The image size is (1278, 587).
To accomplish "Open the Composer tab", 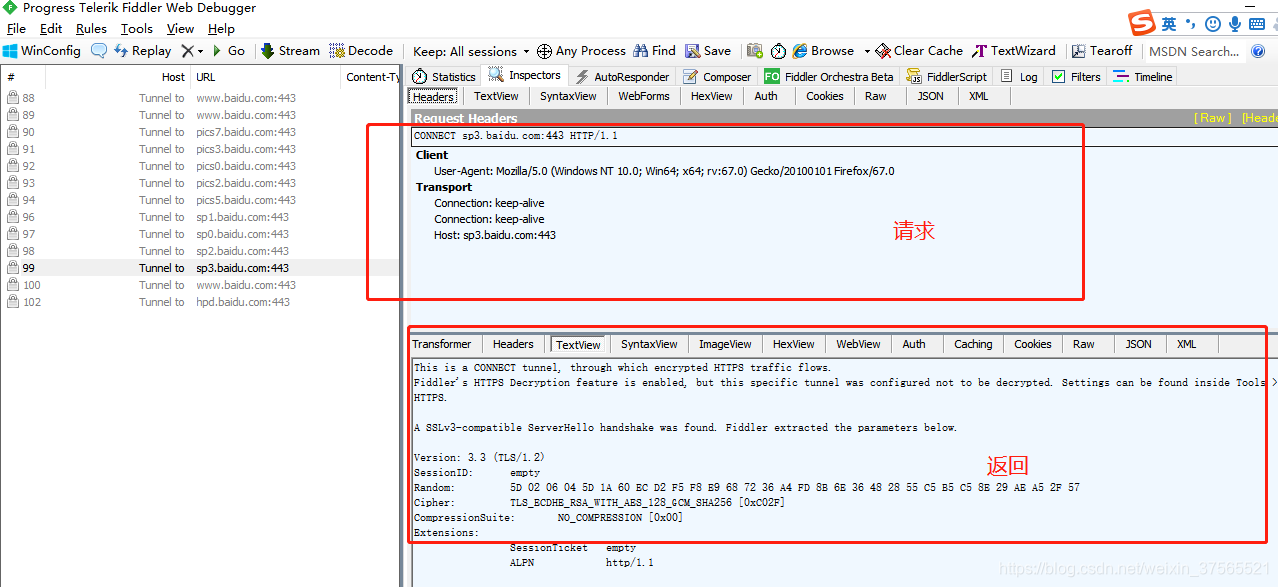I will (717, 76).
